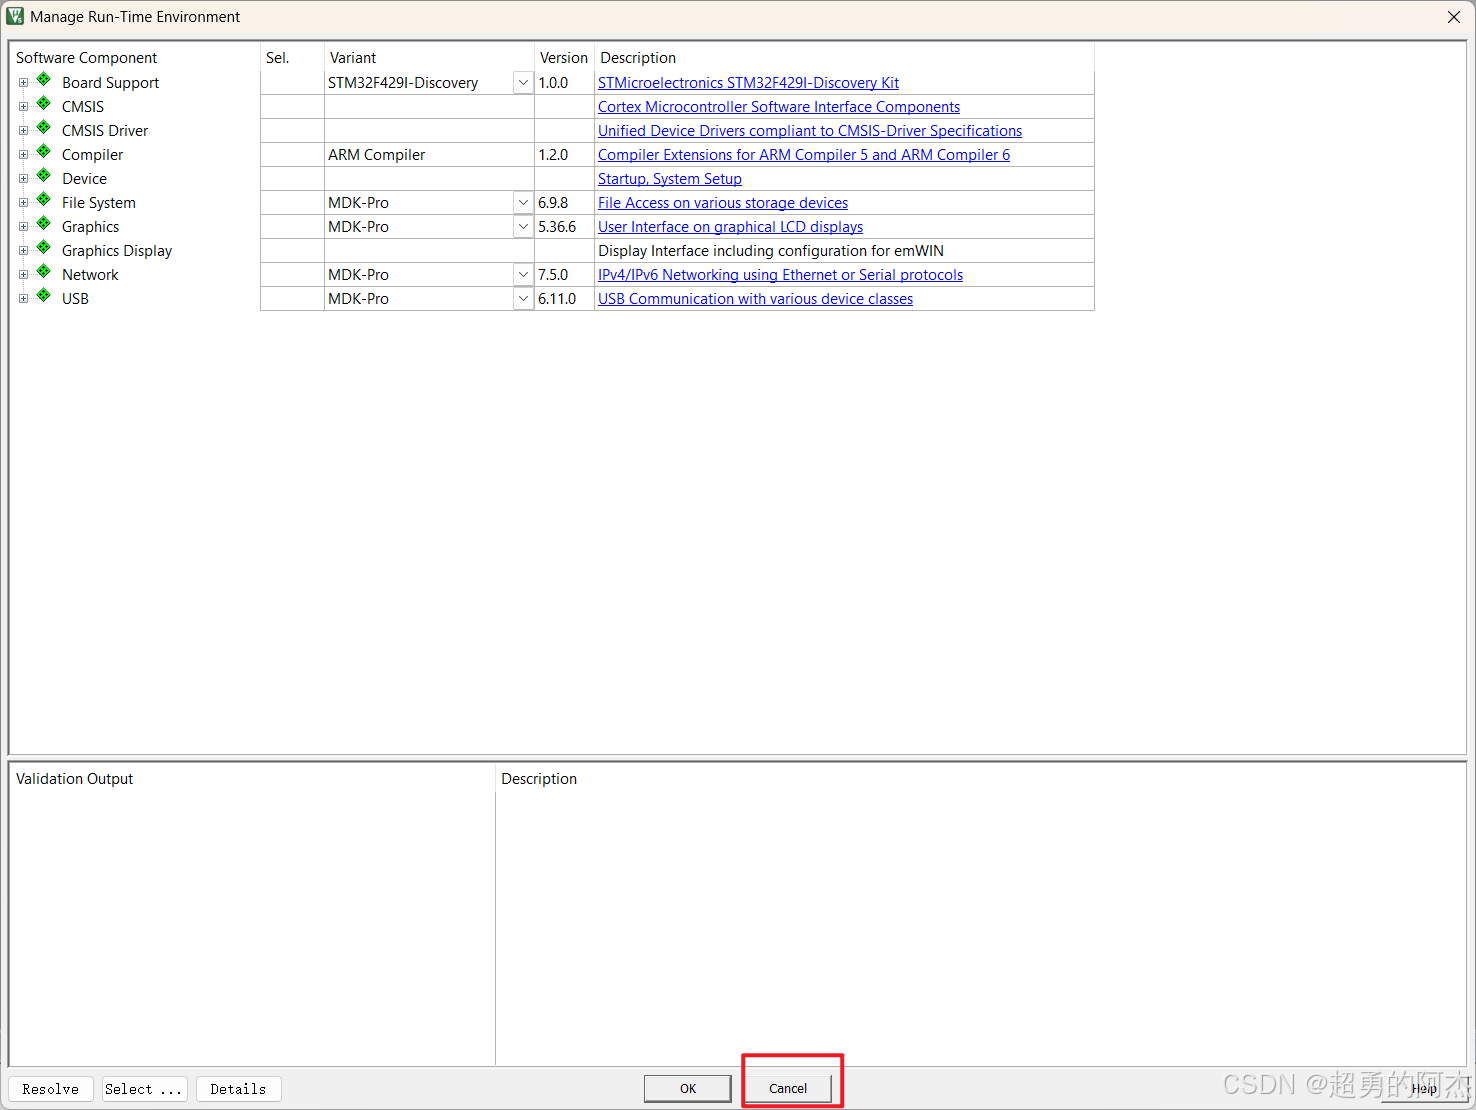Click the Select ... button
This screenshot has width=1476, height=1110.
click(x=144, y=1089)
